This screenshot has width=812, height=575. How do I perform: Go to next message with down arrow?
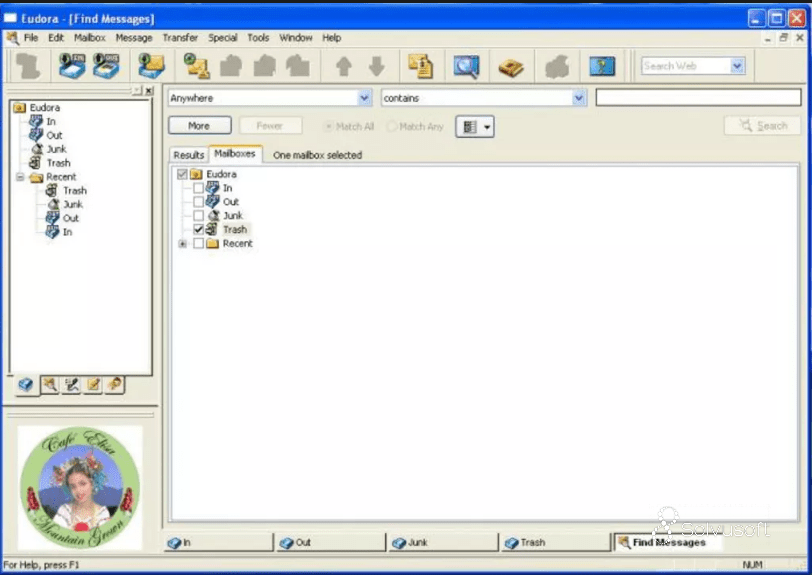(x=376, y=67)
